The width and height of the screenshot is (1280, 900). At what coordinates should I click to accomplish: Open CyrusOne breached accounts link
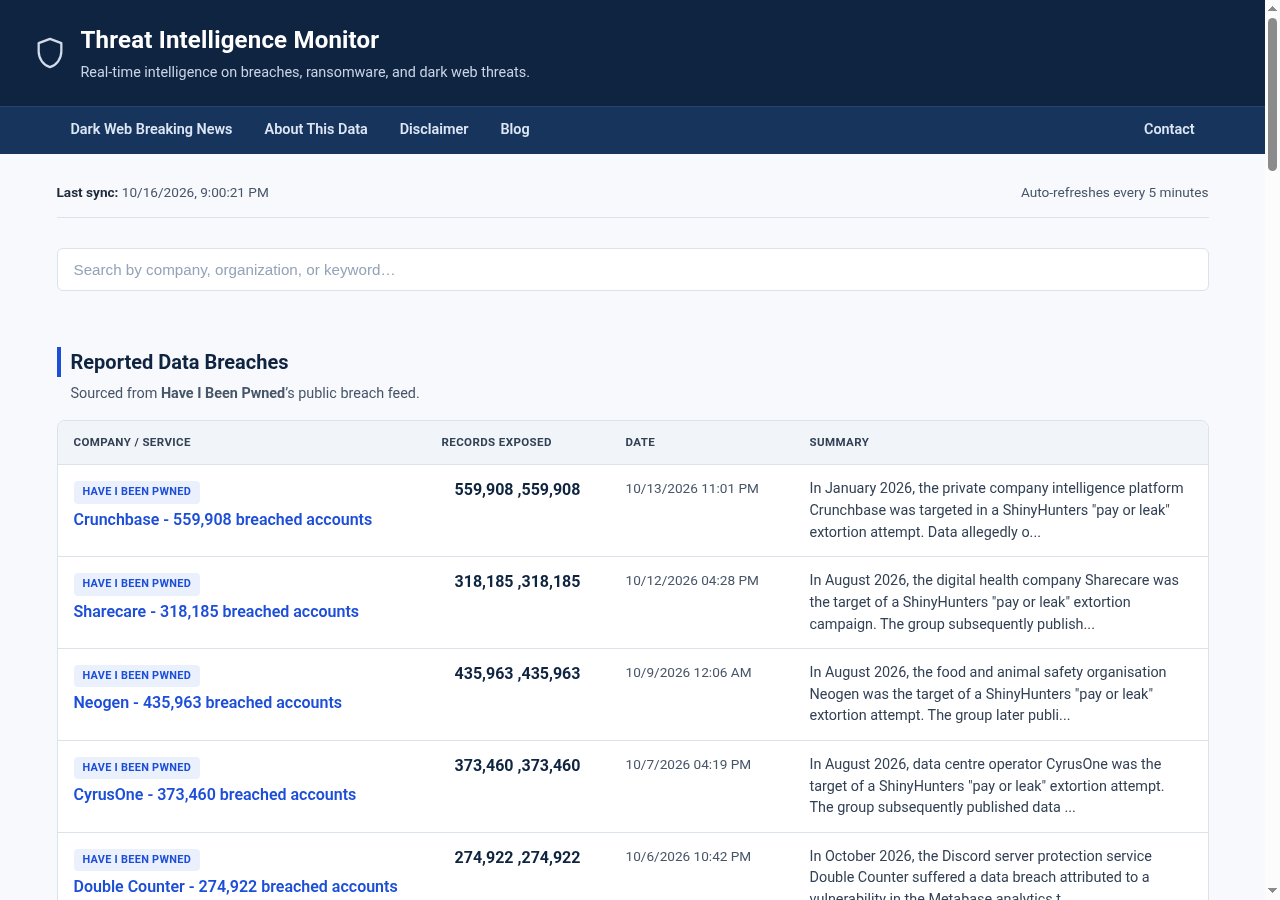[x=215, y=795]
